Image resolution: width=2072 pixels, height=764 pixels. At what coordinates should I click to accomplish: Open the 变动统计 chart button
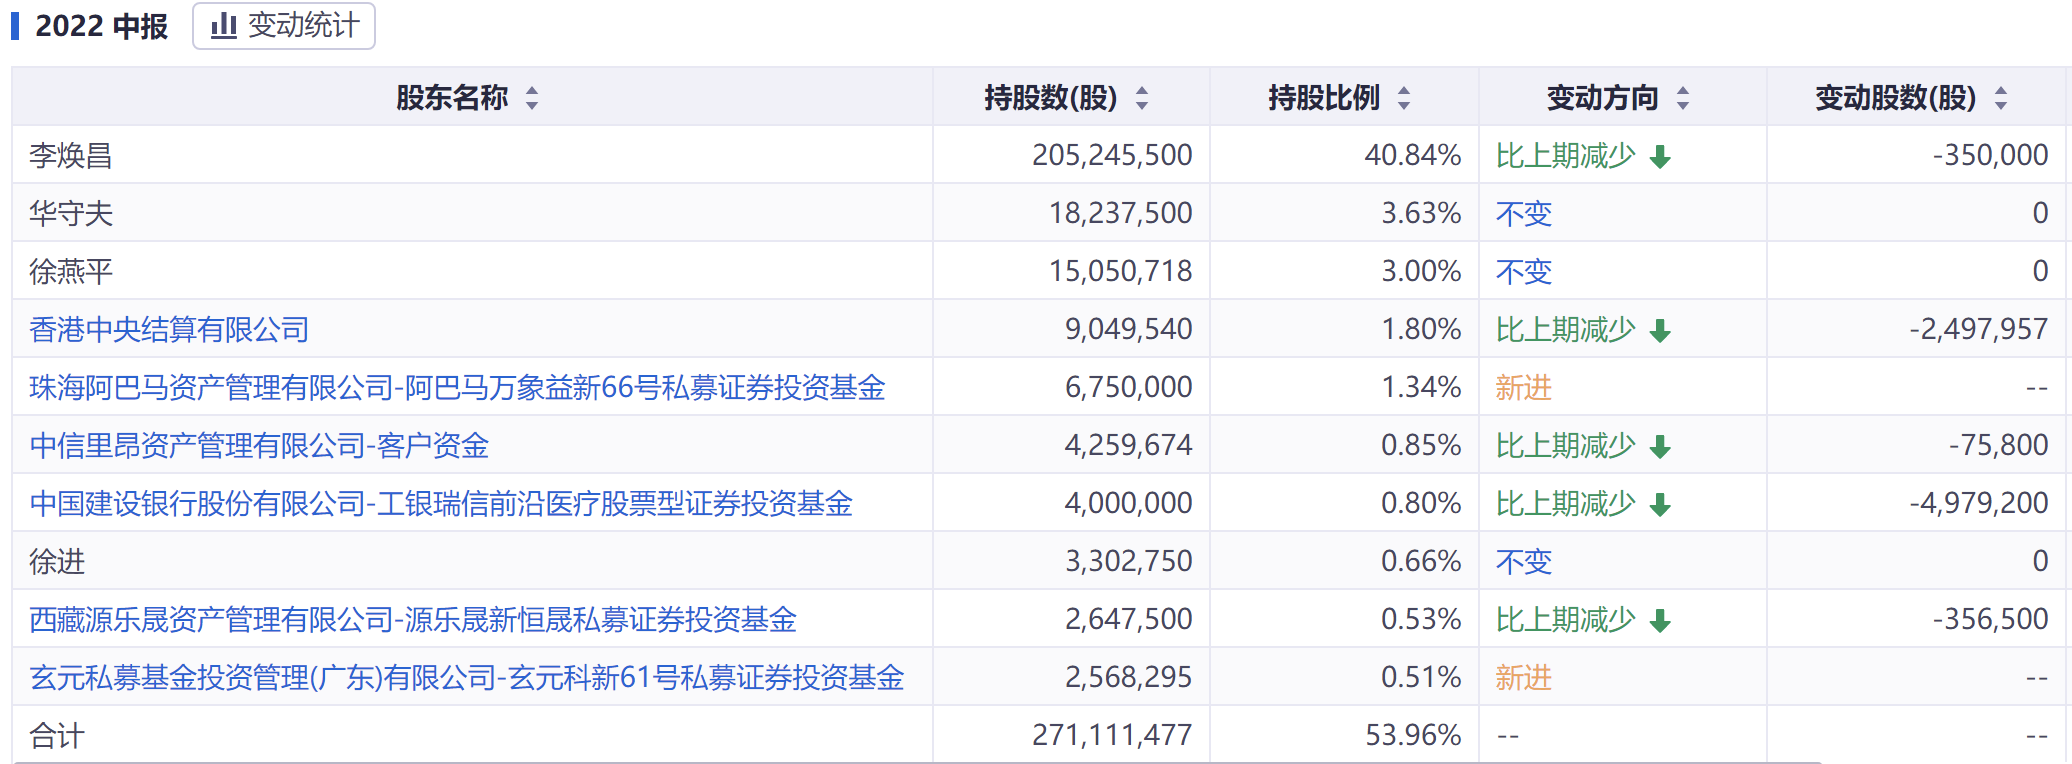point(284,26)
